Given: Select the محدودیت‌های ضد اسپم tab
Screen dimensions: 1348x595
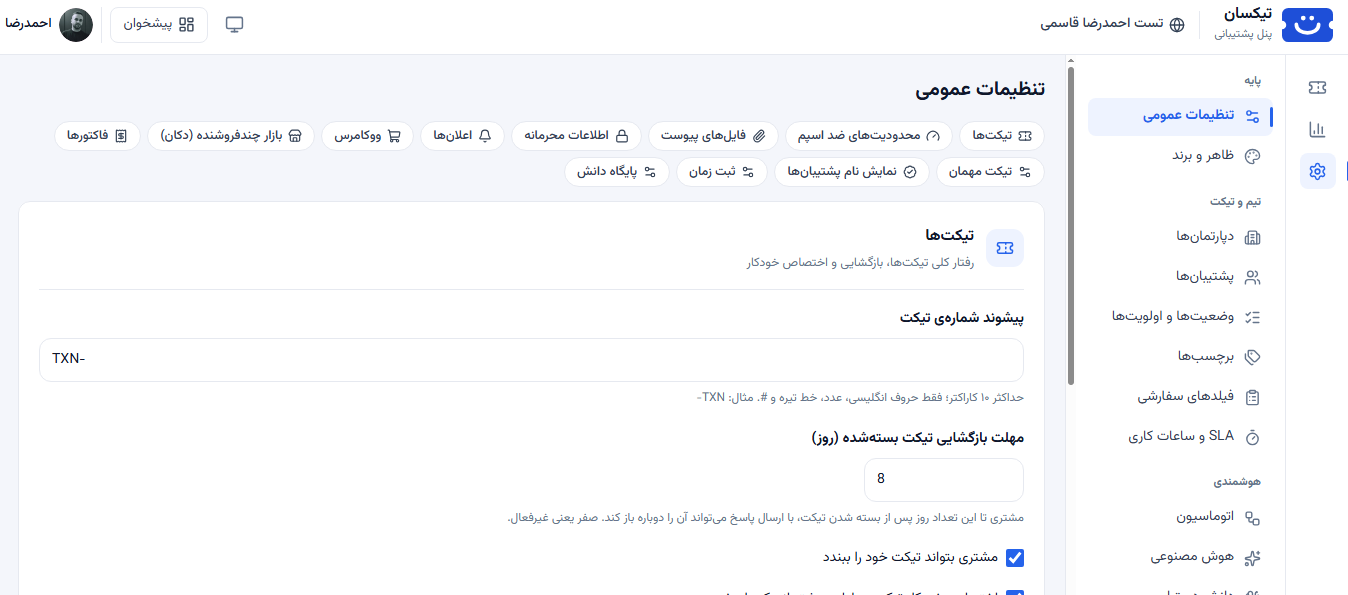Looking at the screenshot, I should [869, 135].
